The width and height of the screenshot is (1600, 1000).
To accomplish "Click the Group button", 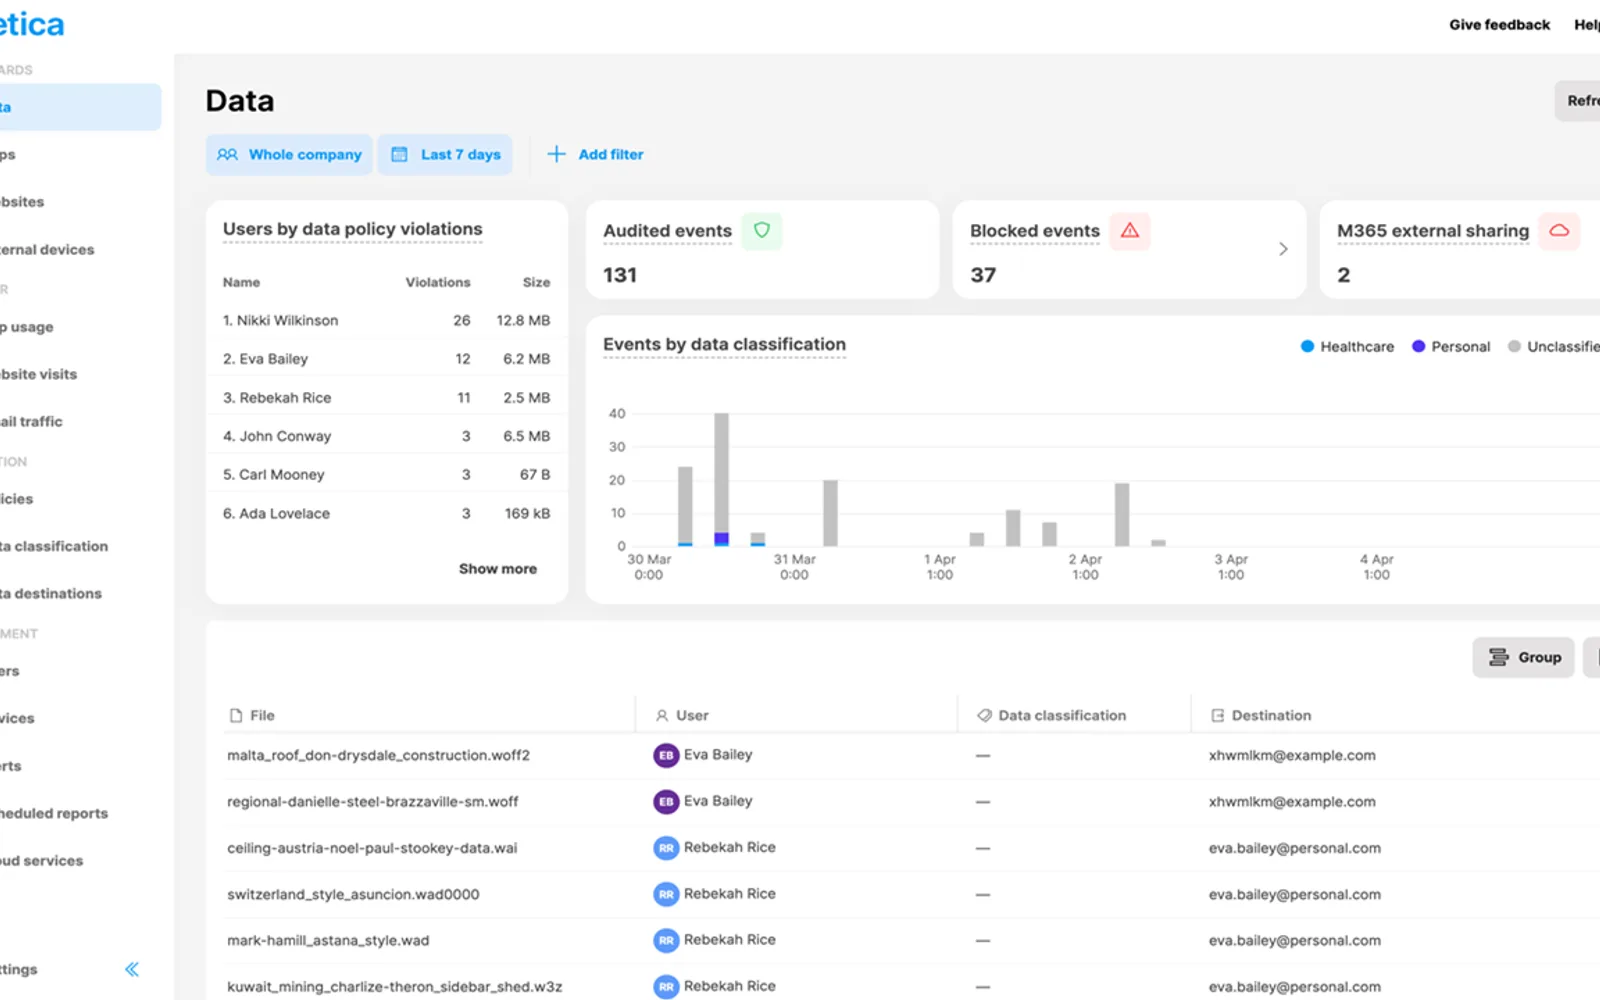I will (x=1523, y=657).
